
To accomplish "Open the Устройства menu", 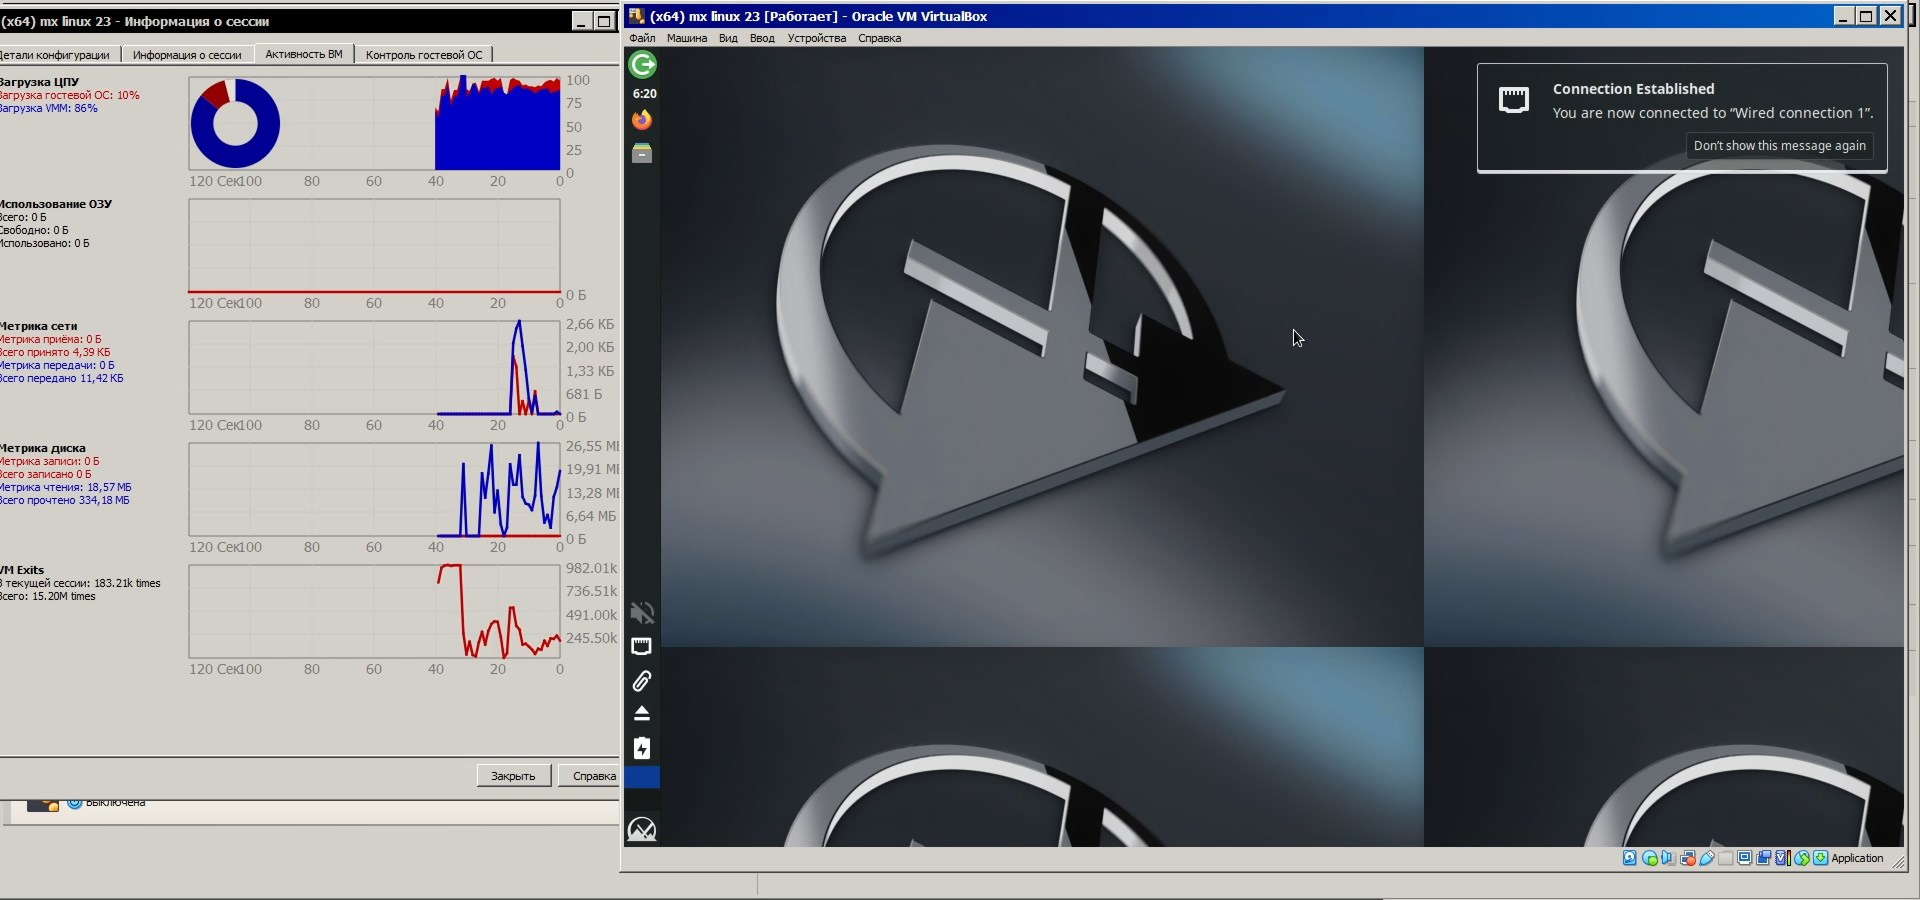I will 816,38.
